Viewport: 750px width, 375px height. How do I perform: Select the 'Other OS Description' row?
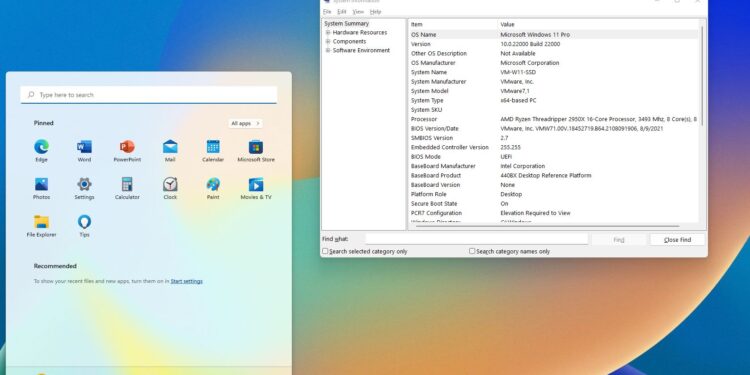[x=554, y=54]
